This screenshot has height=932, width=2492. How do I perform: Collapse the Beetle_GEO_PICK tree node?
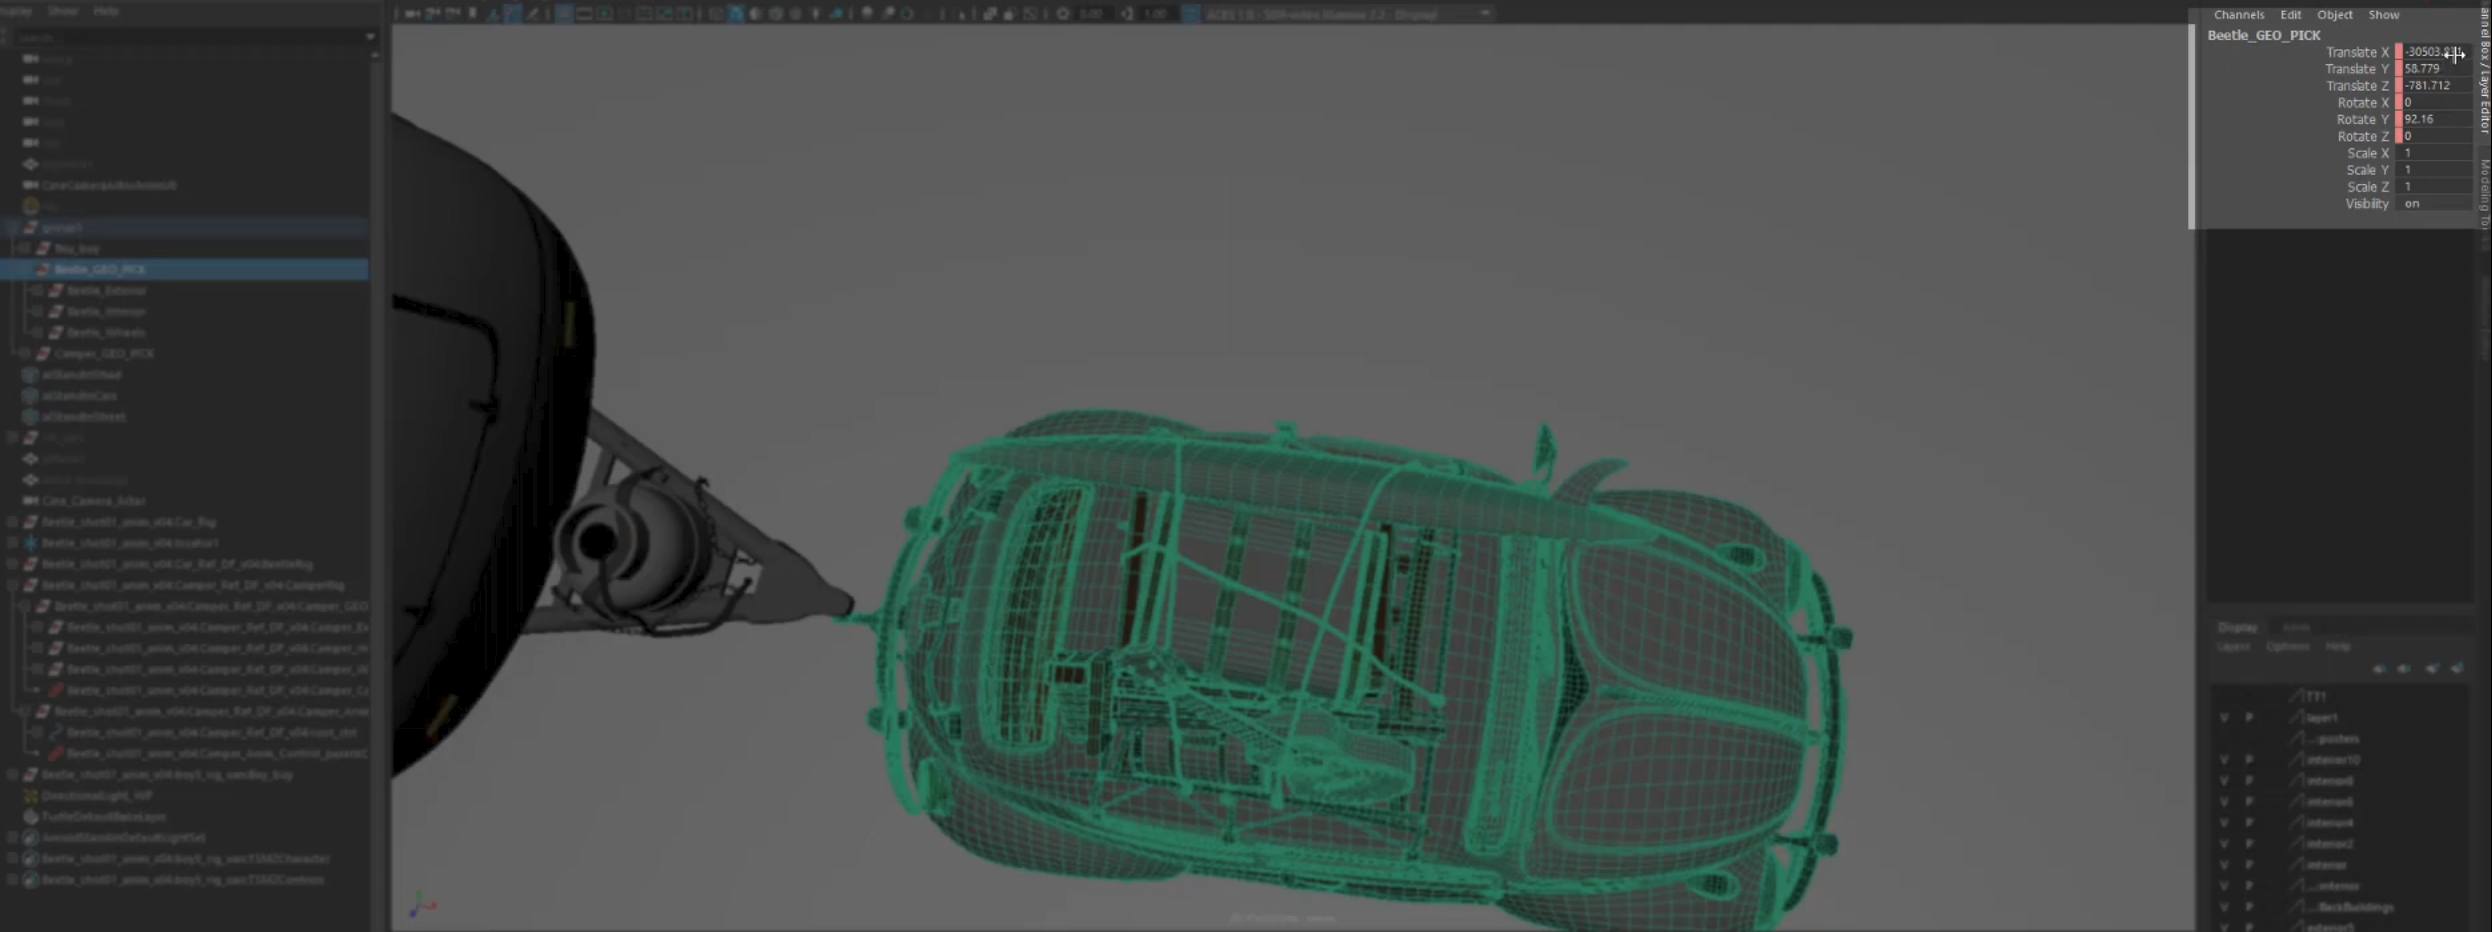[x=24, y=270]
